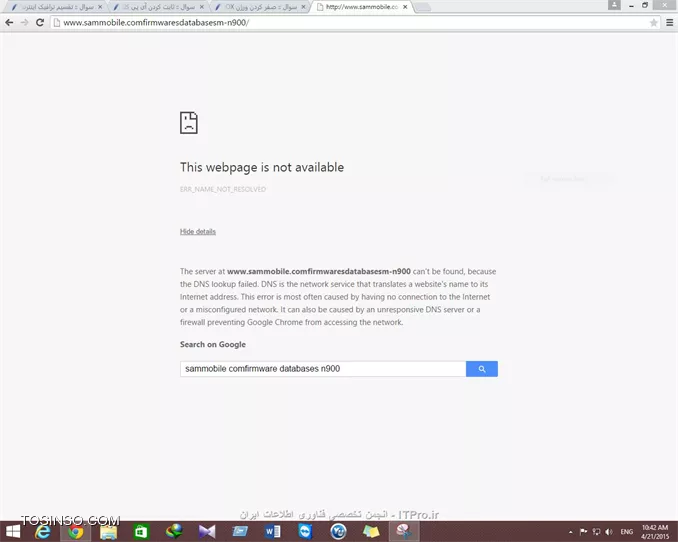Show hidden tray icons arrow

click(570, 532)
